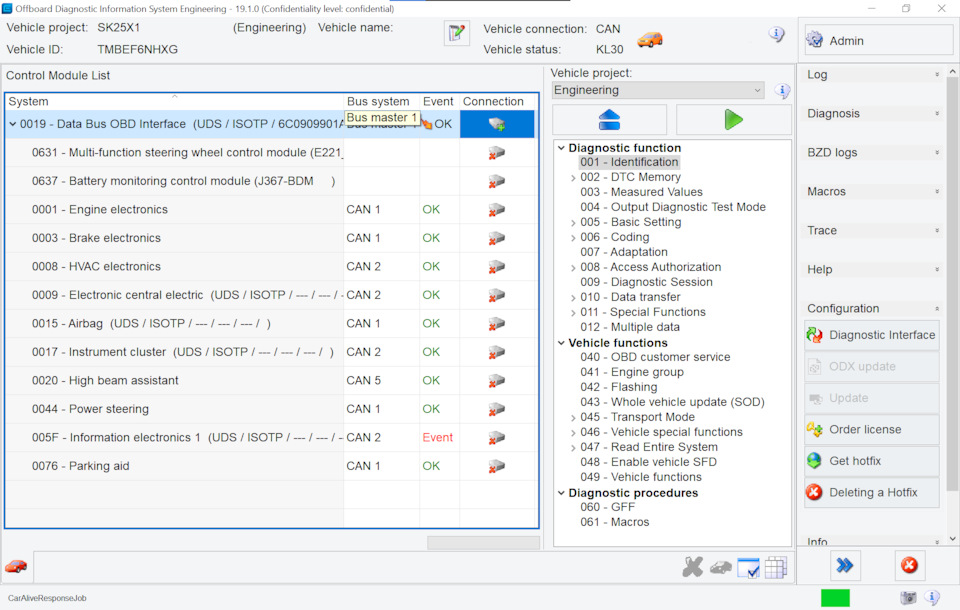Image resolution: width=960 pixels, height=610 pixels.
Task: Click the info icon in status bar
Action: pos(932,597)
